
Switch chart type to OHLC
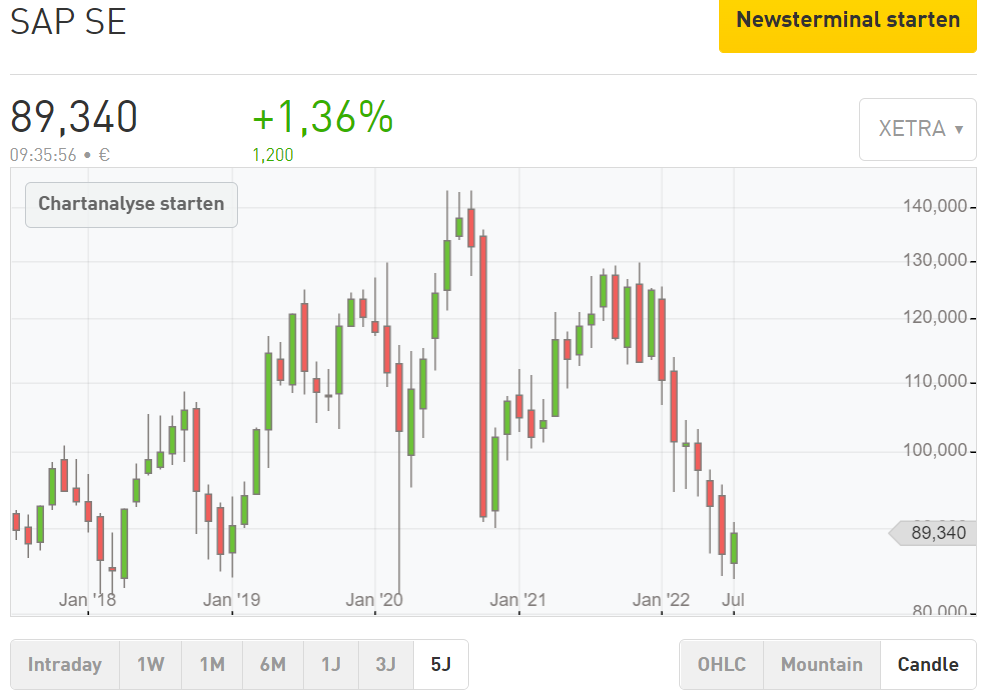point(722,664)
